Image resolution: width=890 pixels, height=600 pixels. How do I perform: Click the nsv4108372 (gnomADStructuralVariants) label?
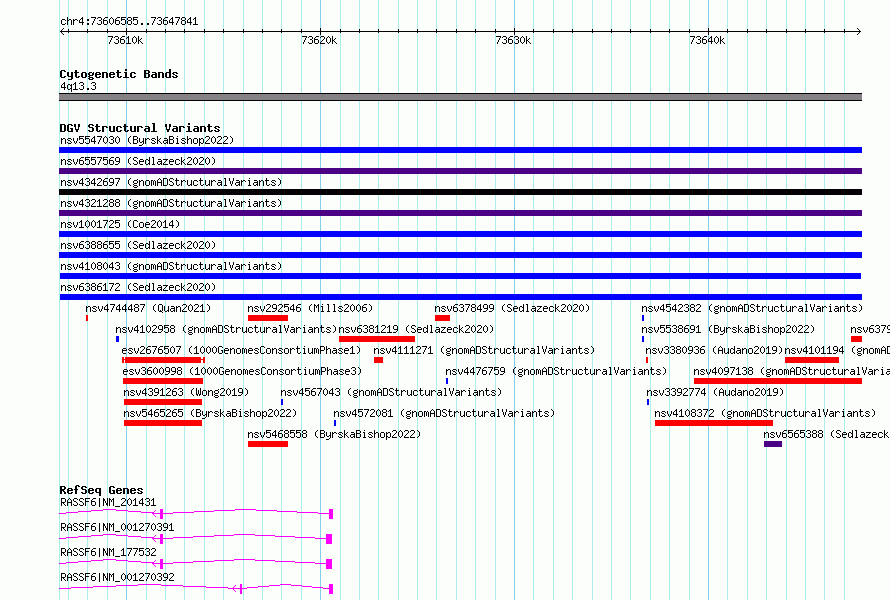(765, 413)
